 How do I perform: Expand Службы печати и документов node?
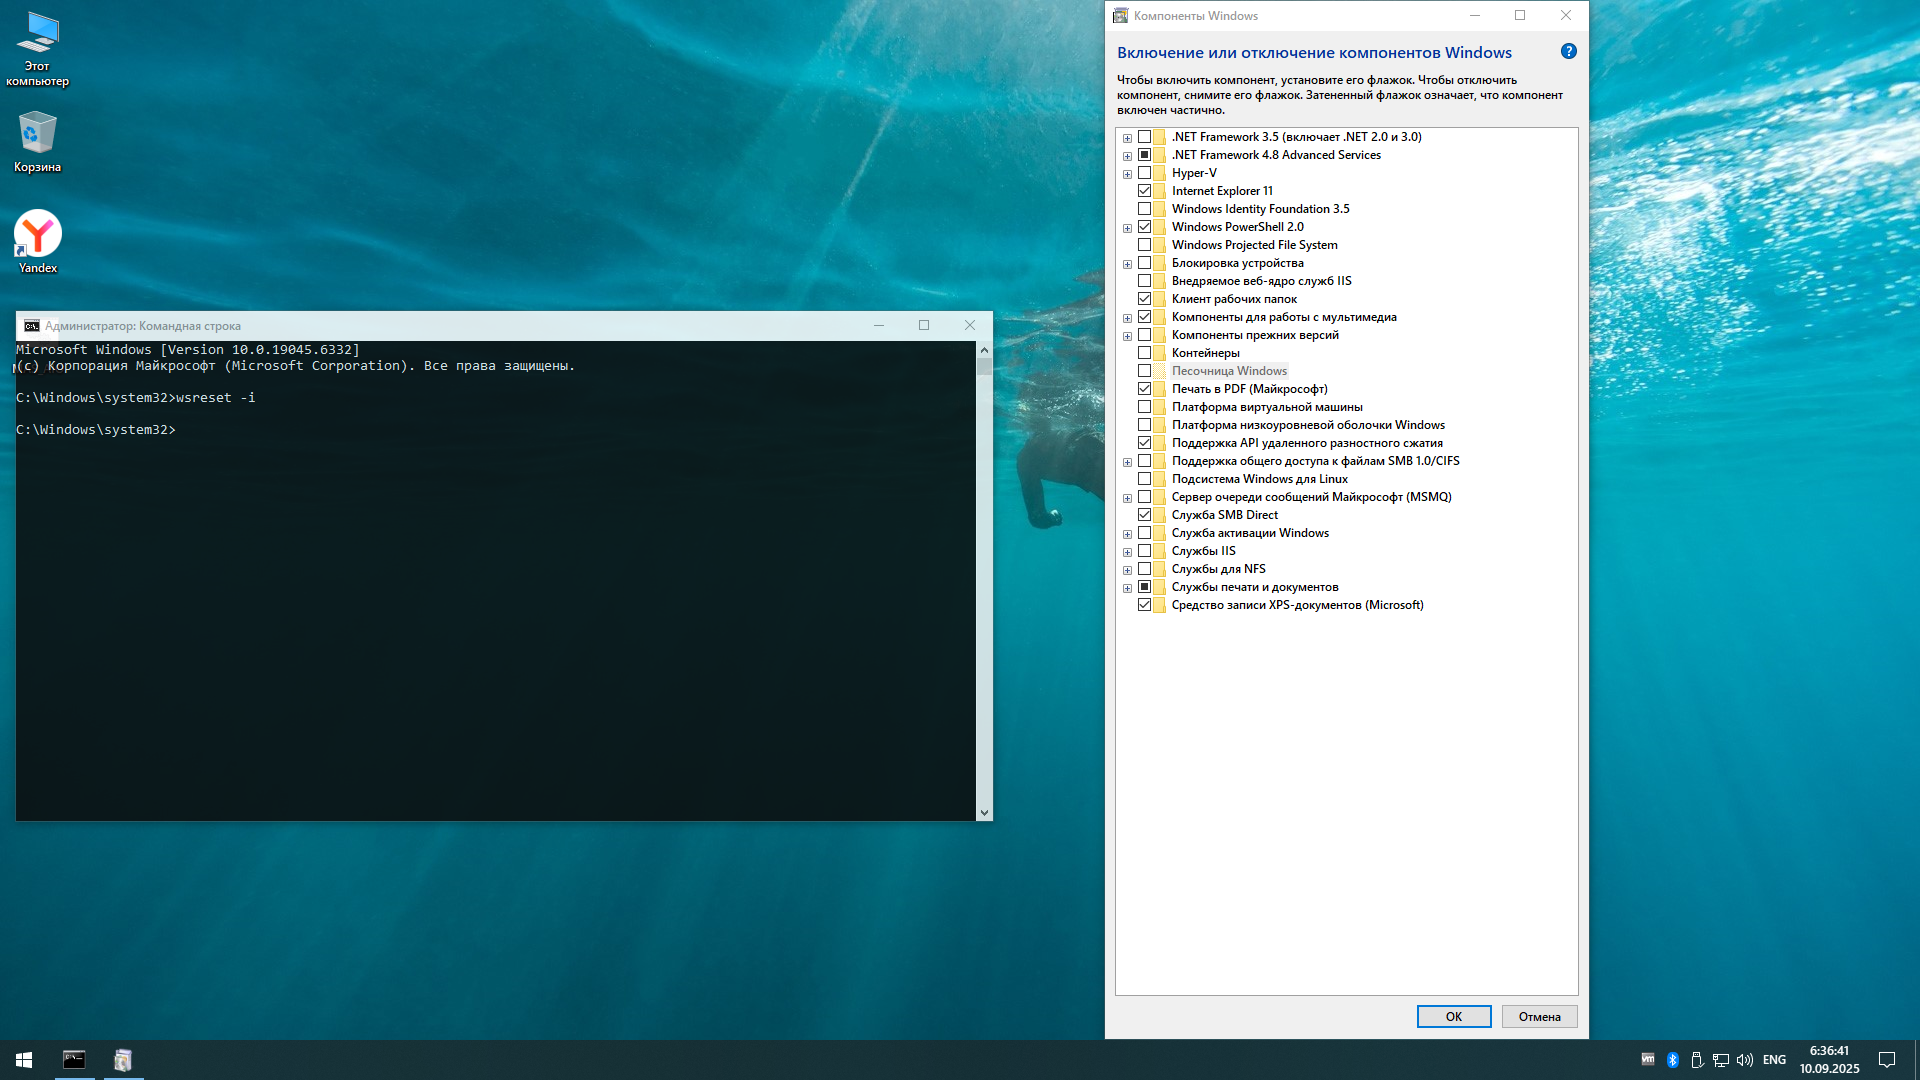(x=1128, y=587)
